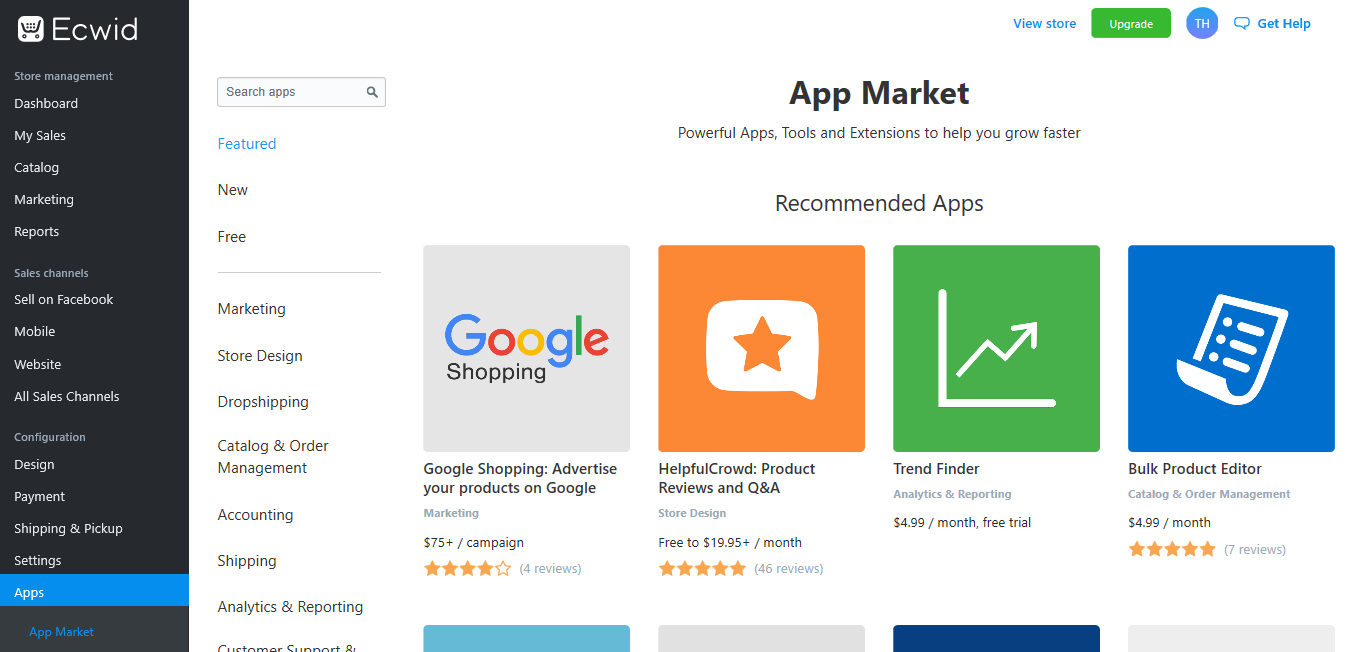The width and height of the screenshot is (1349, 652).
Task: Open the Dashboard menu item
Action: point(46,103)
